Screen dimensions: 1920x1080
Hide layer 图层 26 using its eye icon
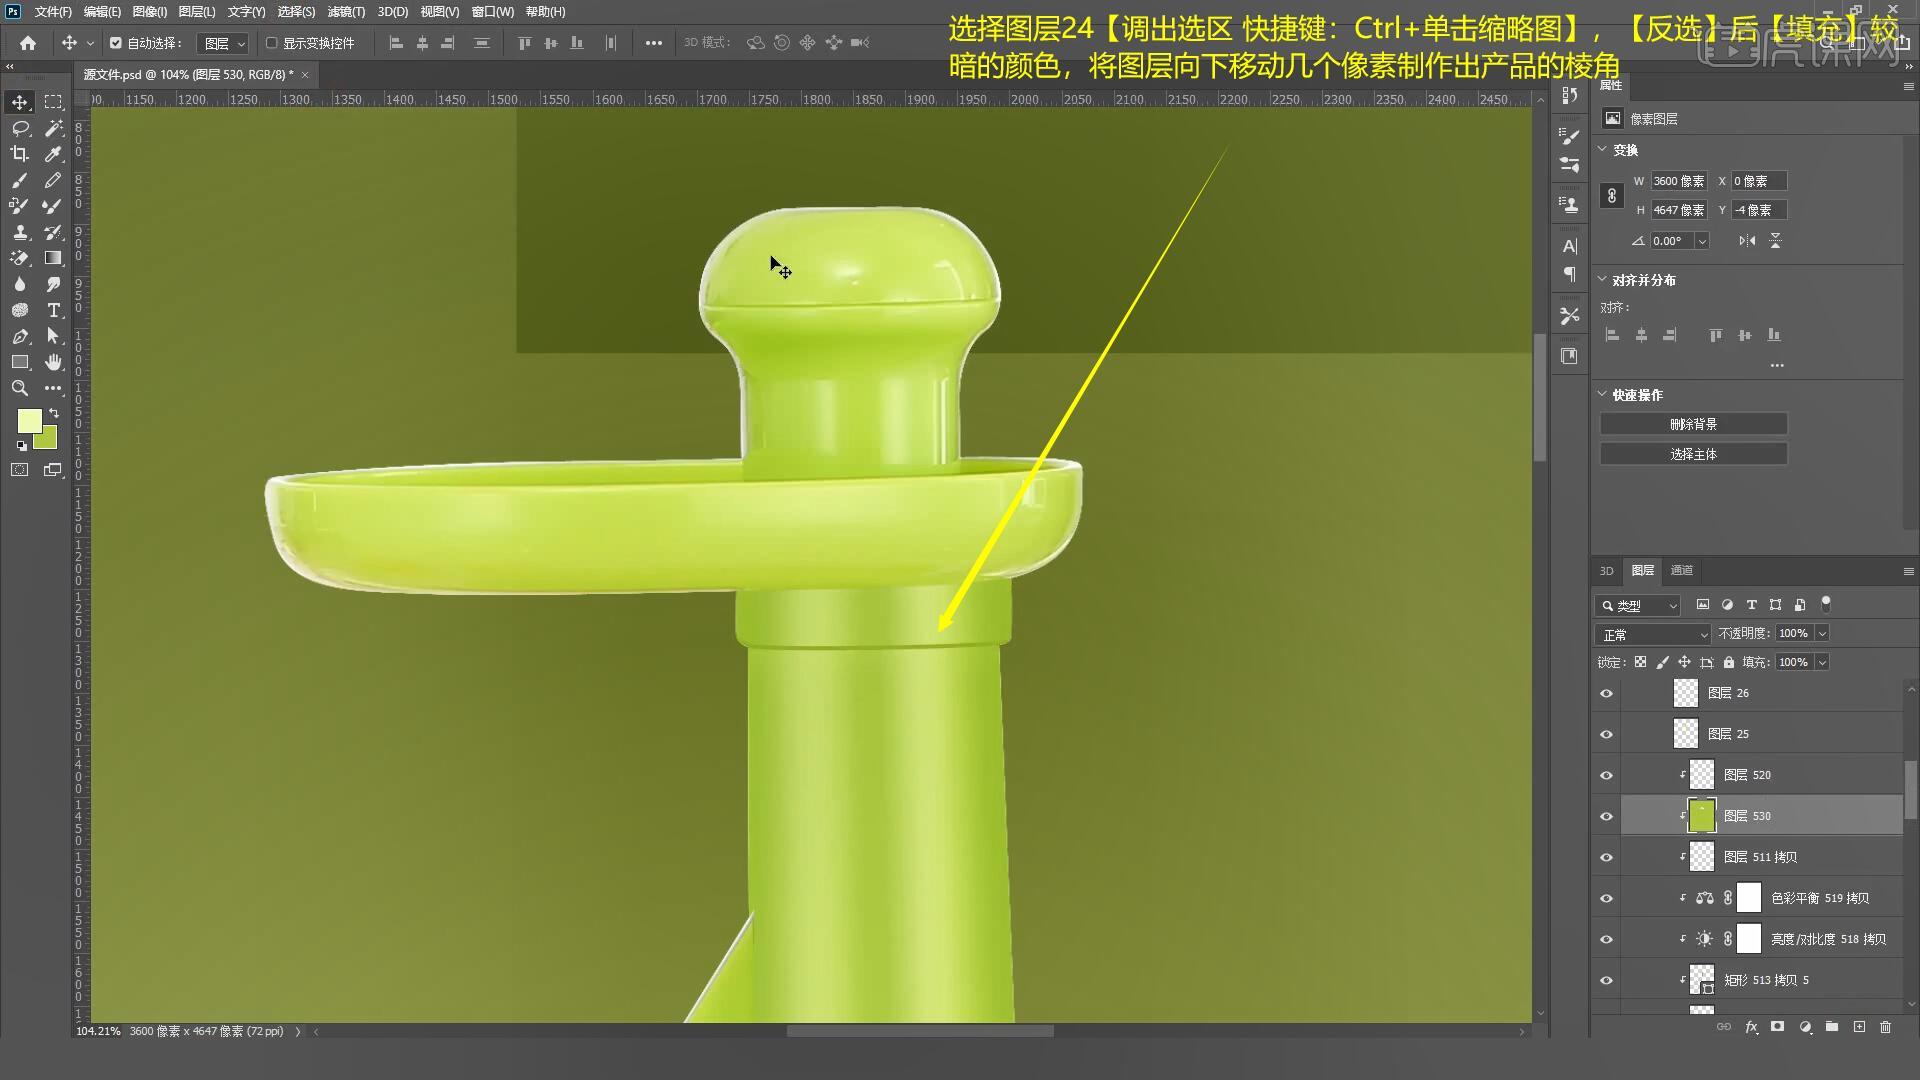pyautogui.click(x=1606, y=693)
